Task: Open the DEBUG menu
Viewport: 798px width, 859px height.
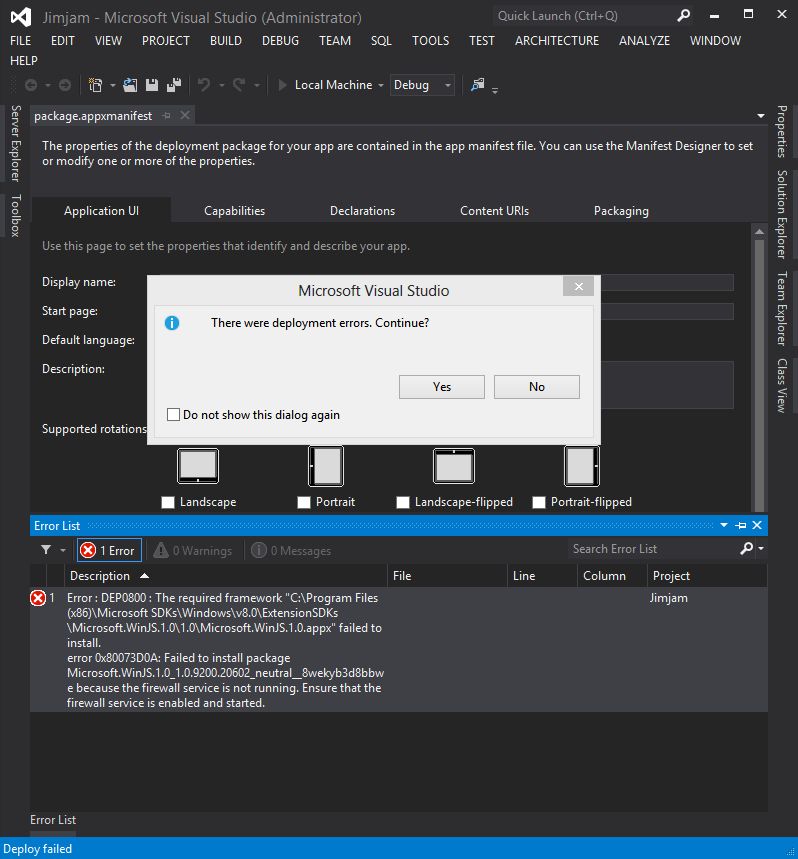Action: 280,41
